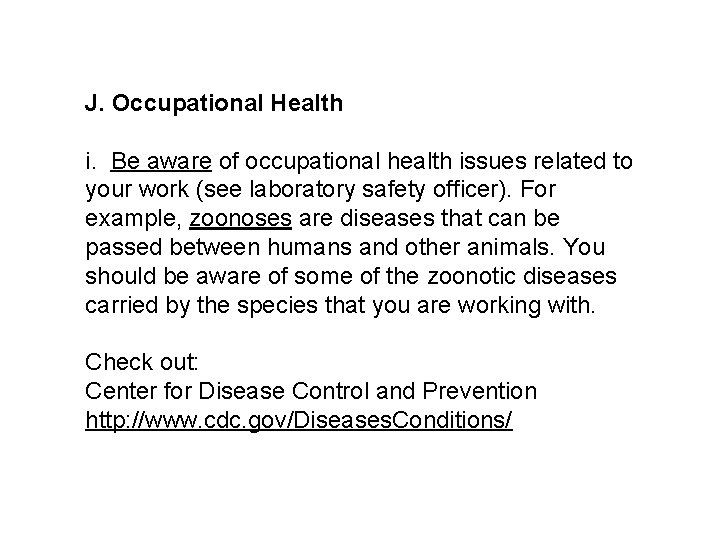
Task: Click the words "related to" on first line
Action: pos(583,161)
